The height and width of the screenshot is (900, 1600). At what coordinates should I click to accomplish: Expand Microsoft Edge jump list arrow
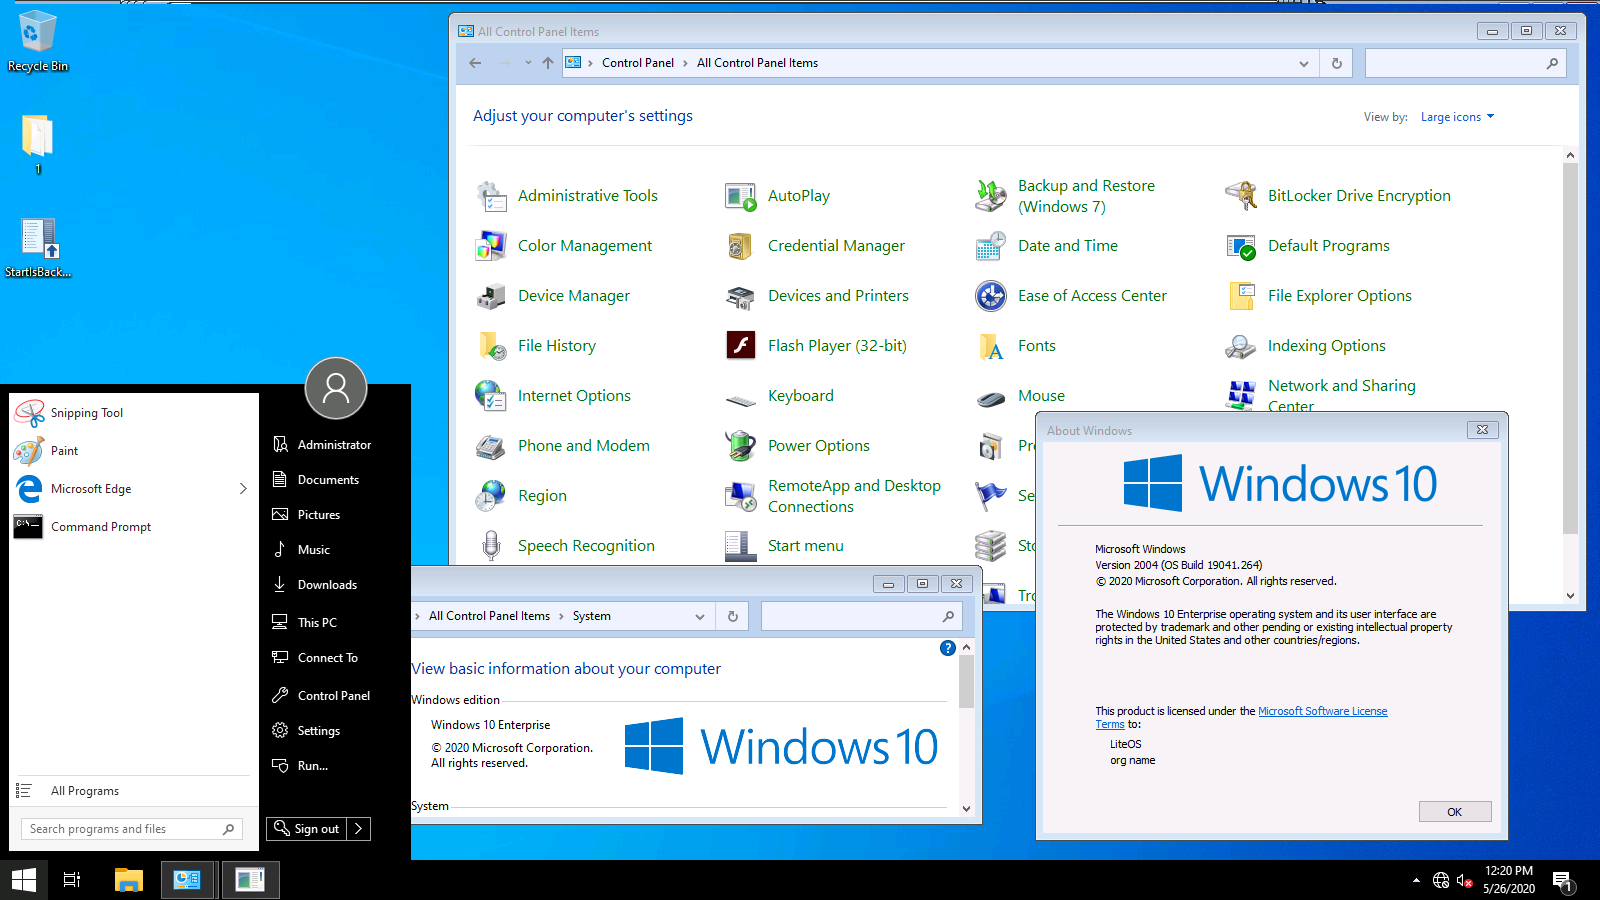point(243,489)
